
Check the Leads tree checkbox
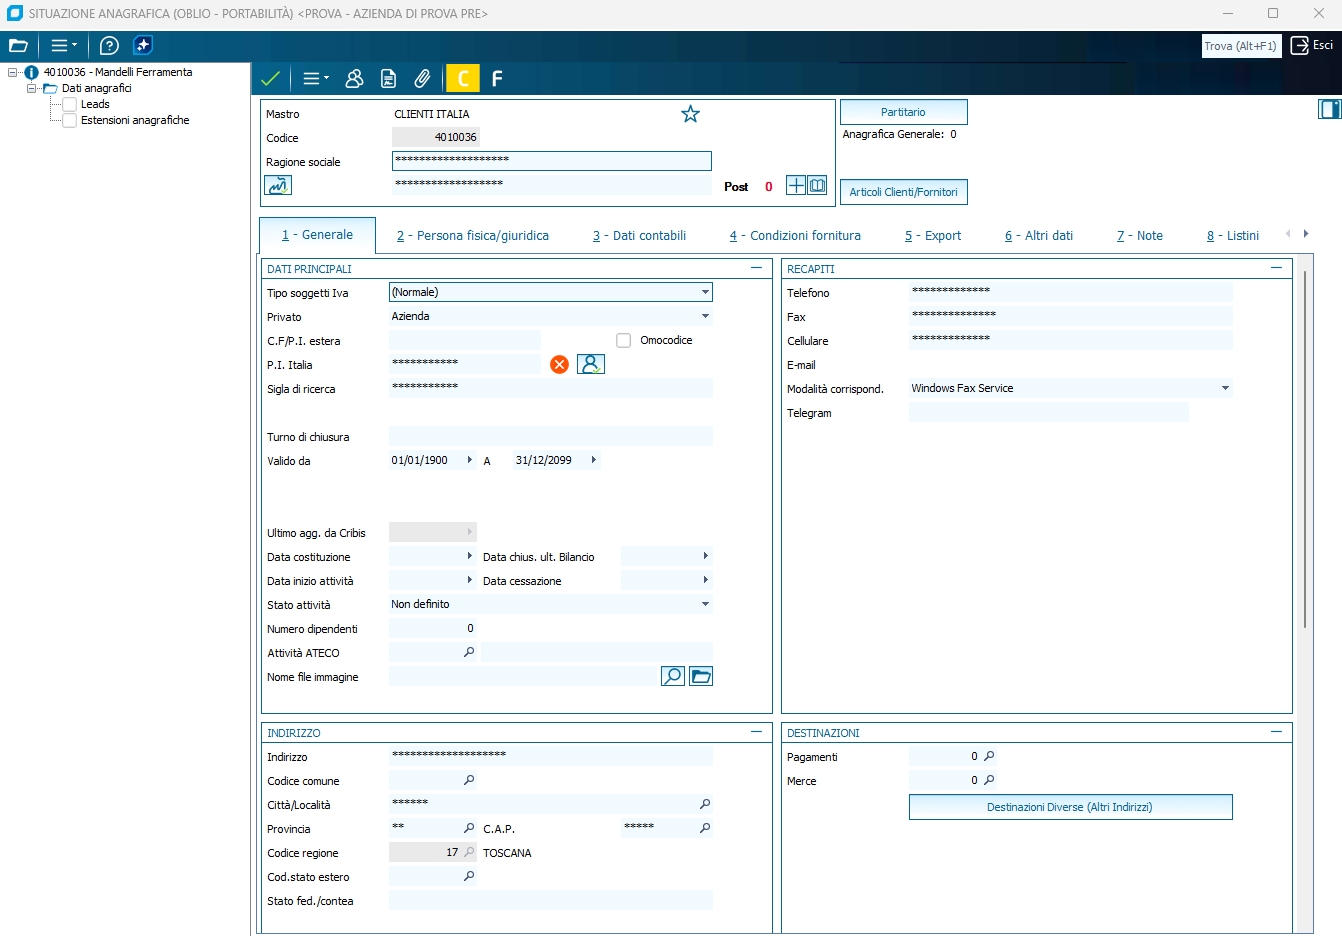(70, 104)
